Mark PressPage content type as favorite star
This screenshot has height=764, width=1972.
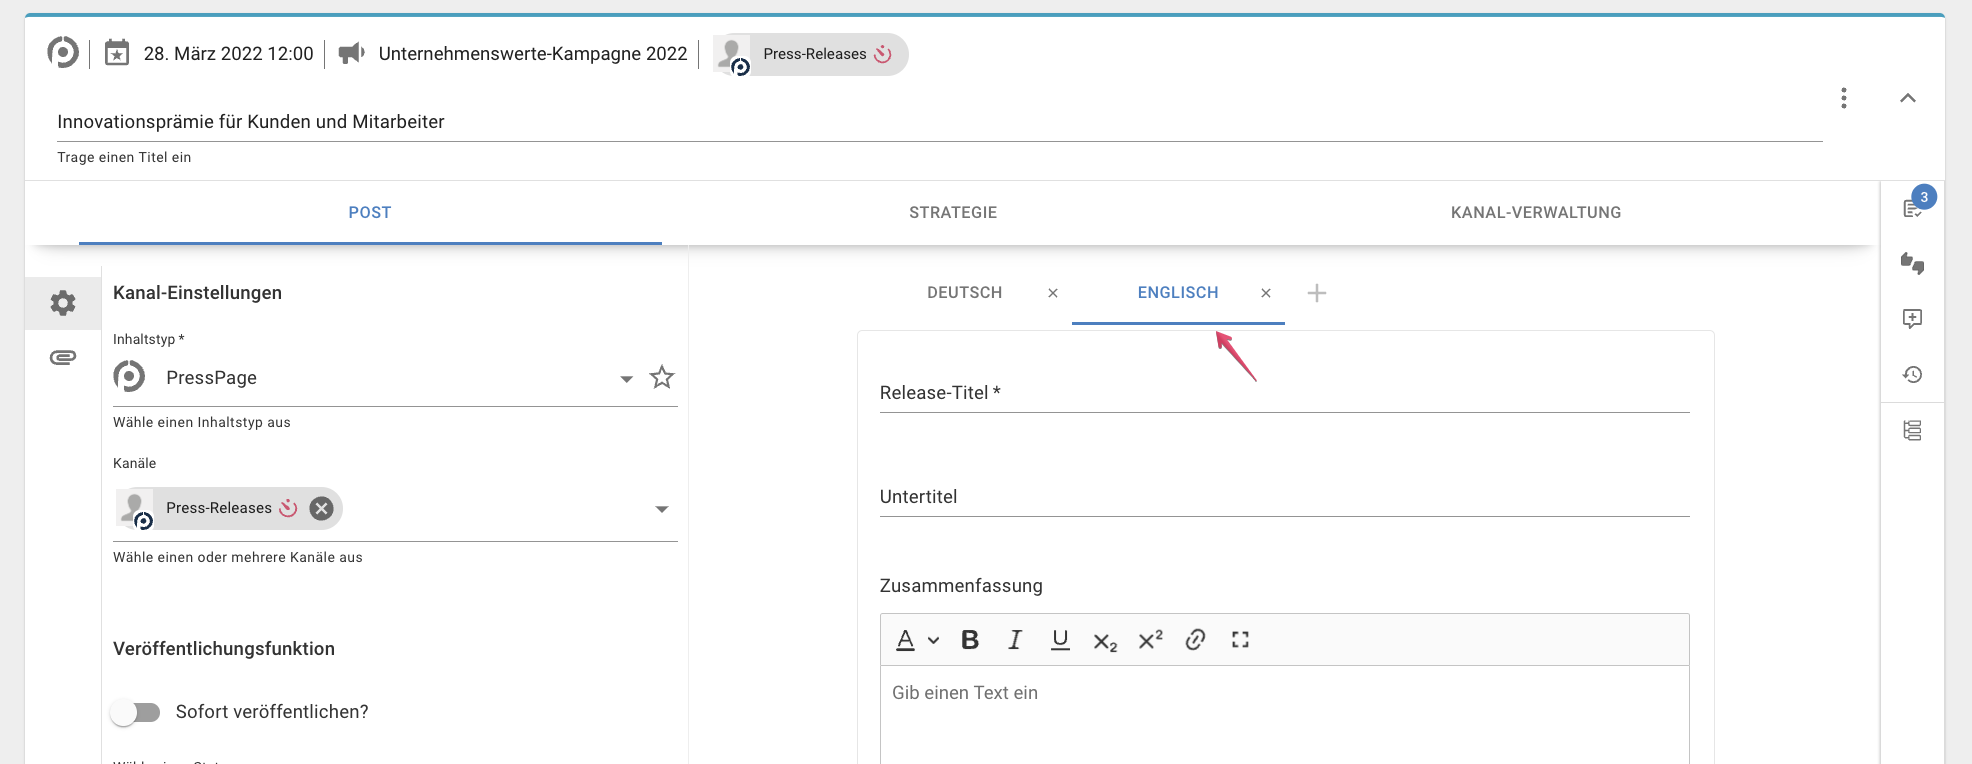(x=662, y=377)
